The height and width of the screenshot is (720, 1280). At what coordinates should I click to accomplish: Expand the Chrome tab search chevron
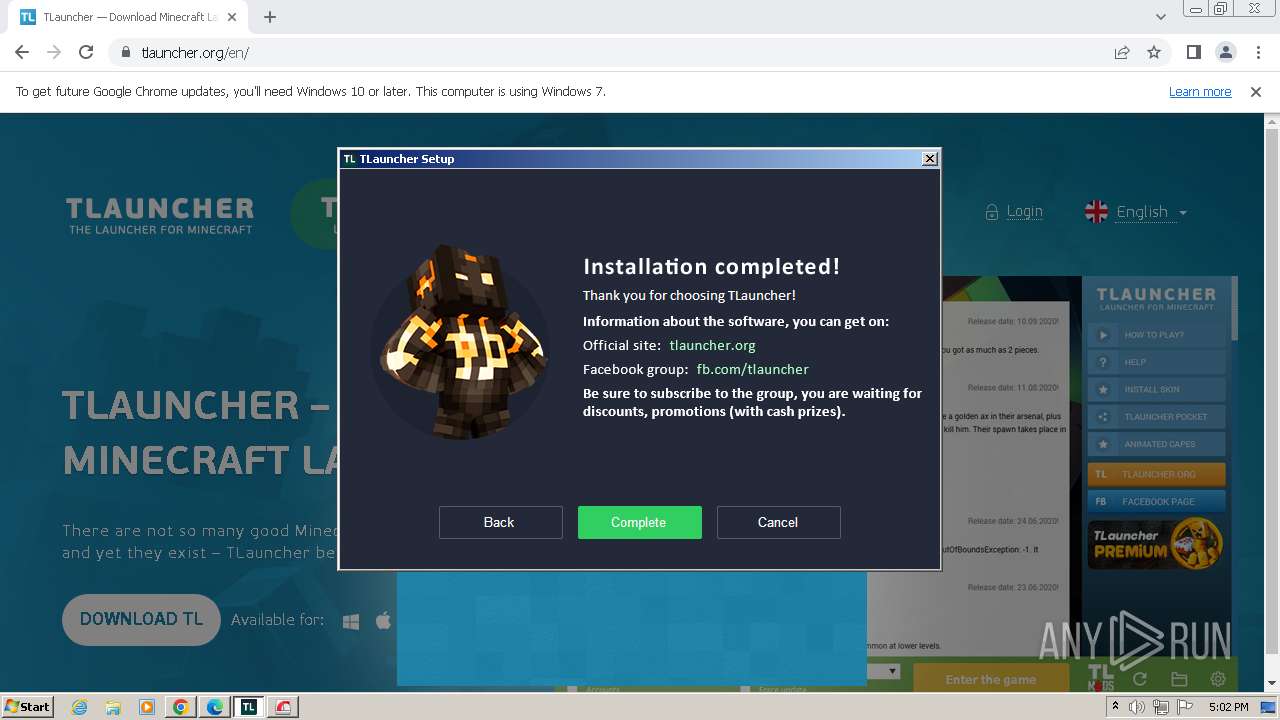click(1160, 17)
